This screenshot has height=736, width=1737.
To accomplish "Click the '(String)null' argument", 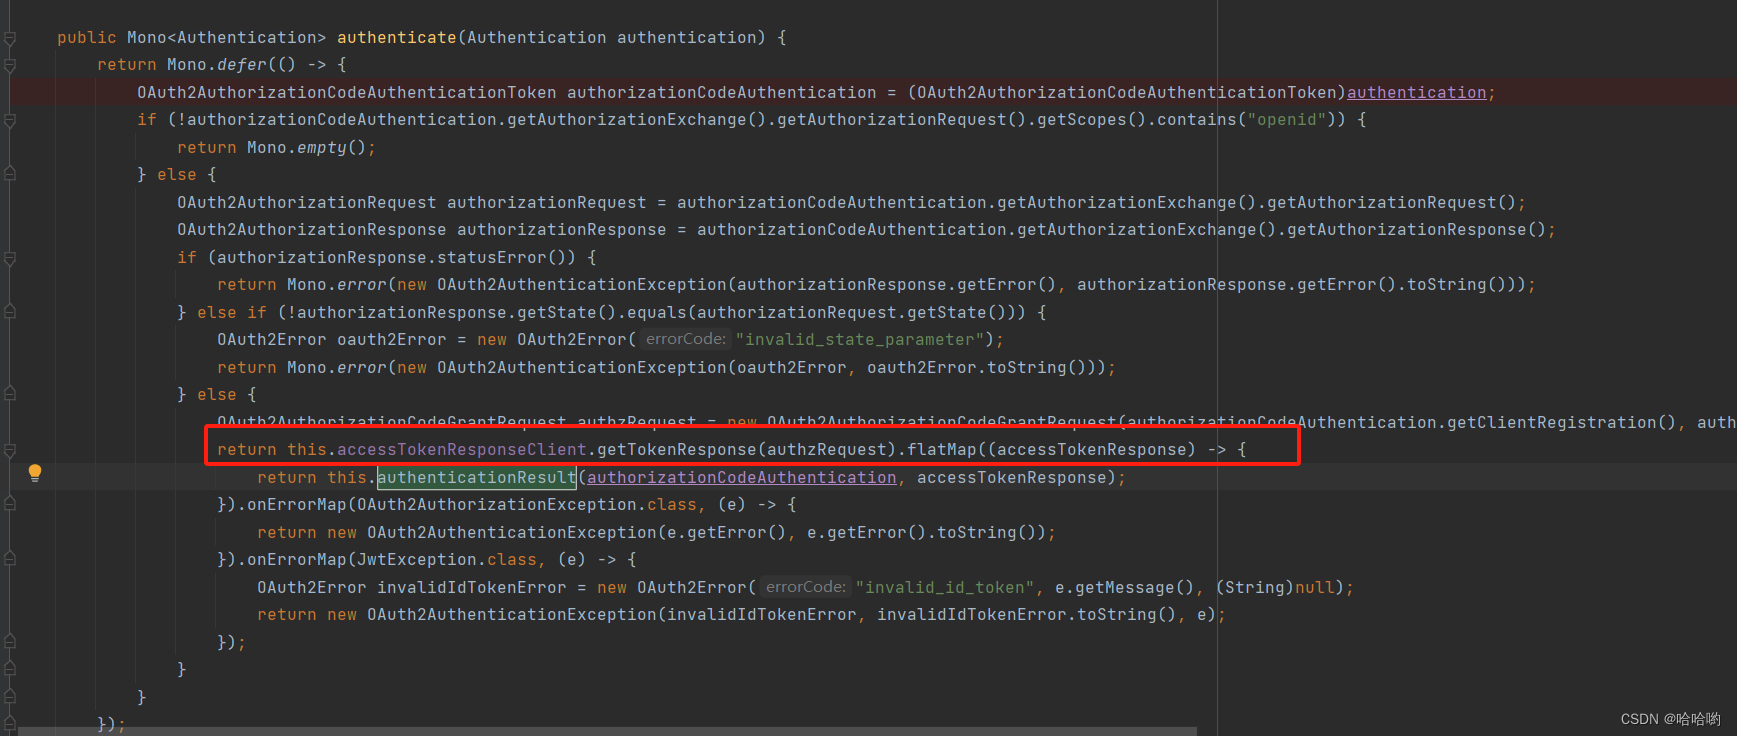I will 1276,588.
